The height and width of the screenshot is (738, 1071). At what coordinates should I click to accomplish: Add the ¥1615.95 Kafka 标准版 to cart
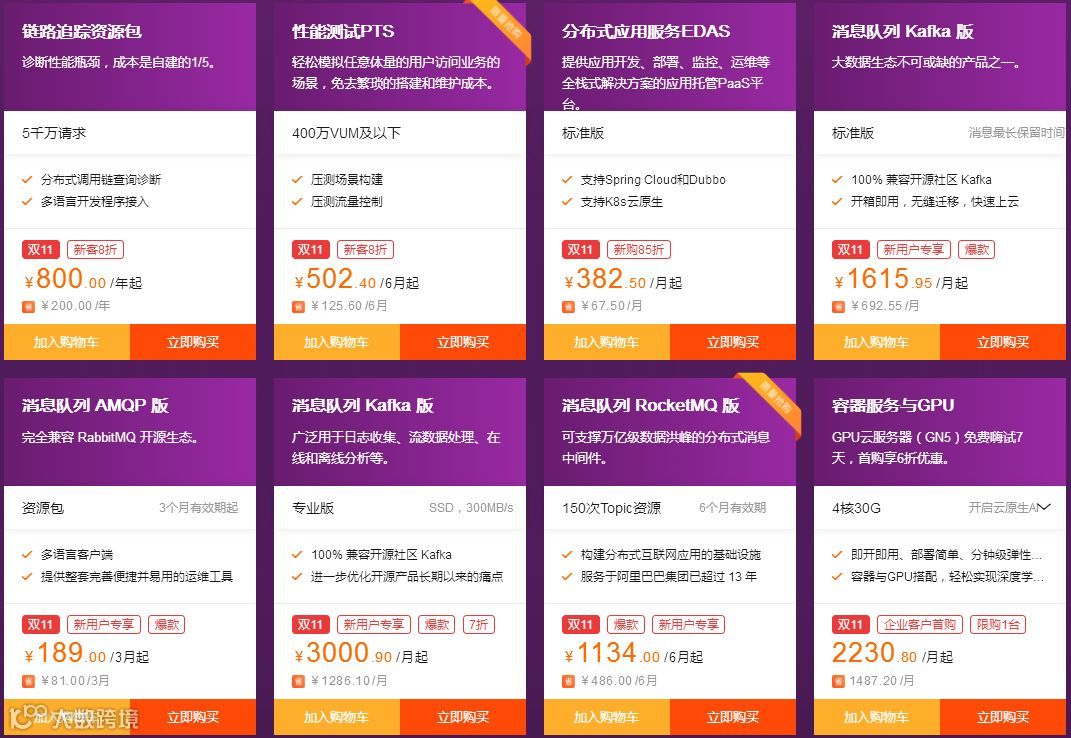877,342
